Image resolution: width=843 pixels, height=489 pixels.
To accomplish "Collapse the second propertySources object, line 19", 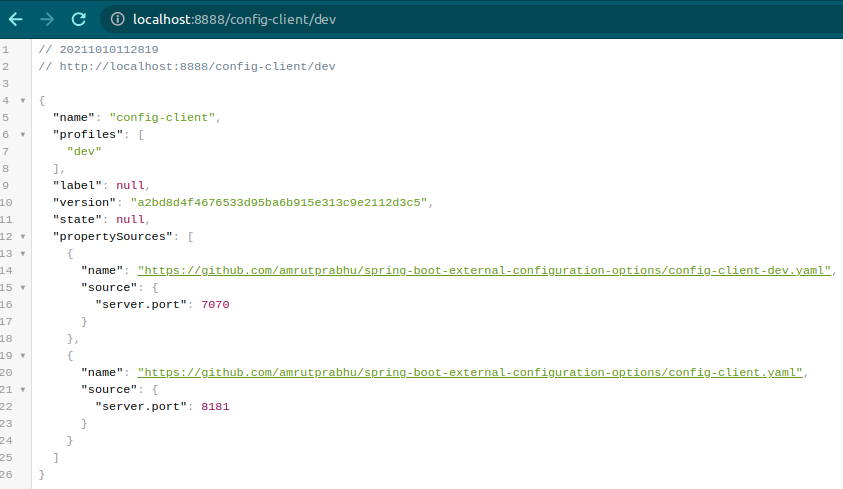I will point(23,356).
